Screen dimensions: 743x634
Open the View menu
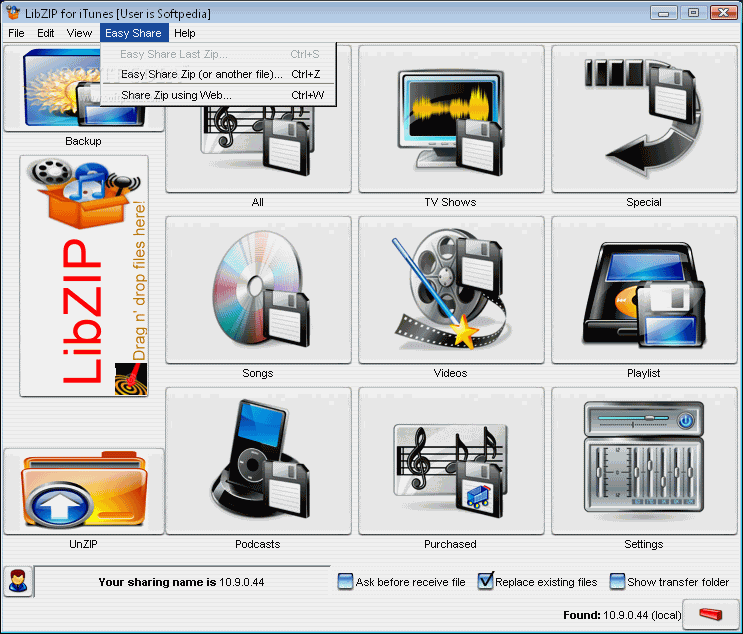click(79, 33)
